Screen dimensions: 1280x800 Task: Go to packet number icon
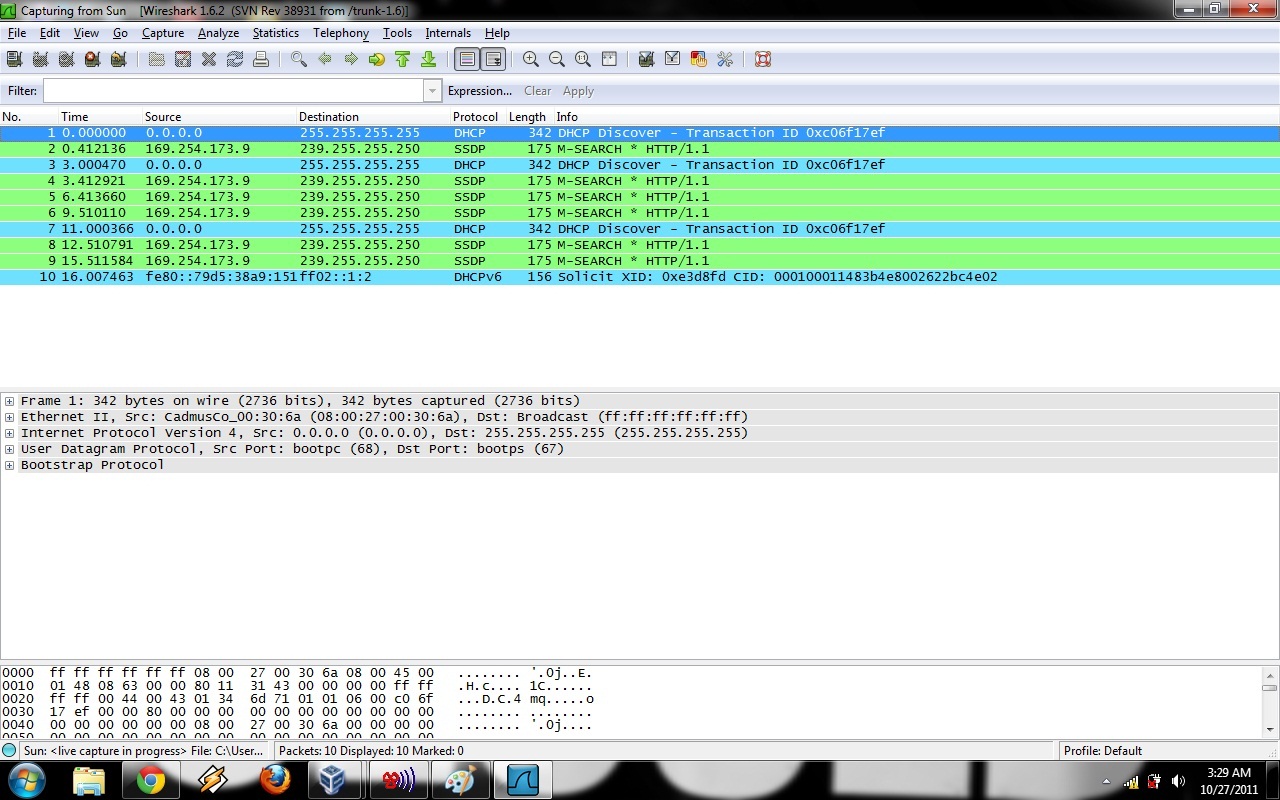[377, 59]
